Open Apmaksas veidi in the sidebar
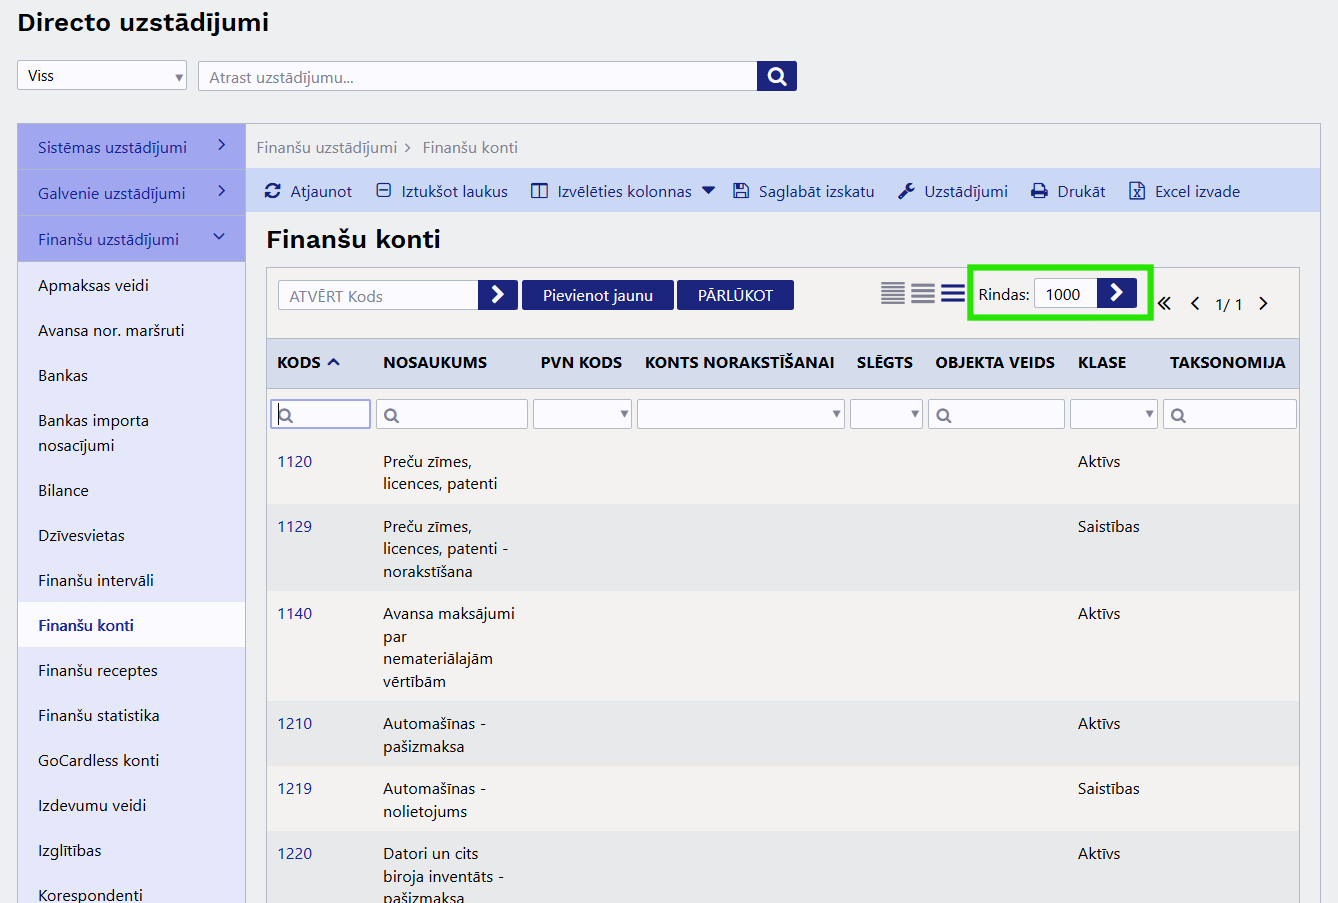This screenshot has height=903, width=1338. point(93,286)
